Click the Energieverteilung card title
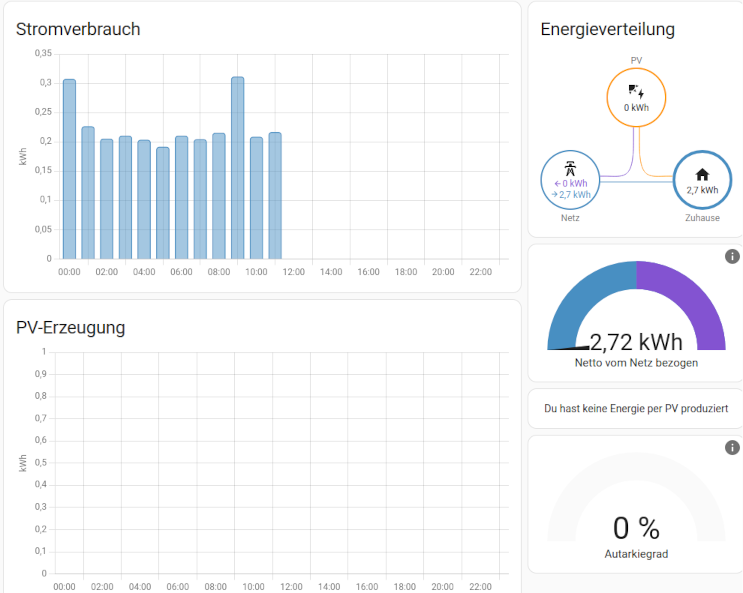Image resolution: width=743 pixels, height=593 pixels. (607, 29)
